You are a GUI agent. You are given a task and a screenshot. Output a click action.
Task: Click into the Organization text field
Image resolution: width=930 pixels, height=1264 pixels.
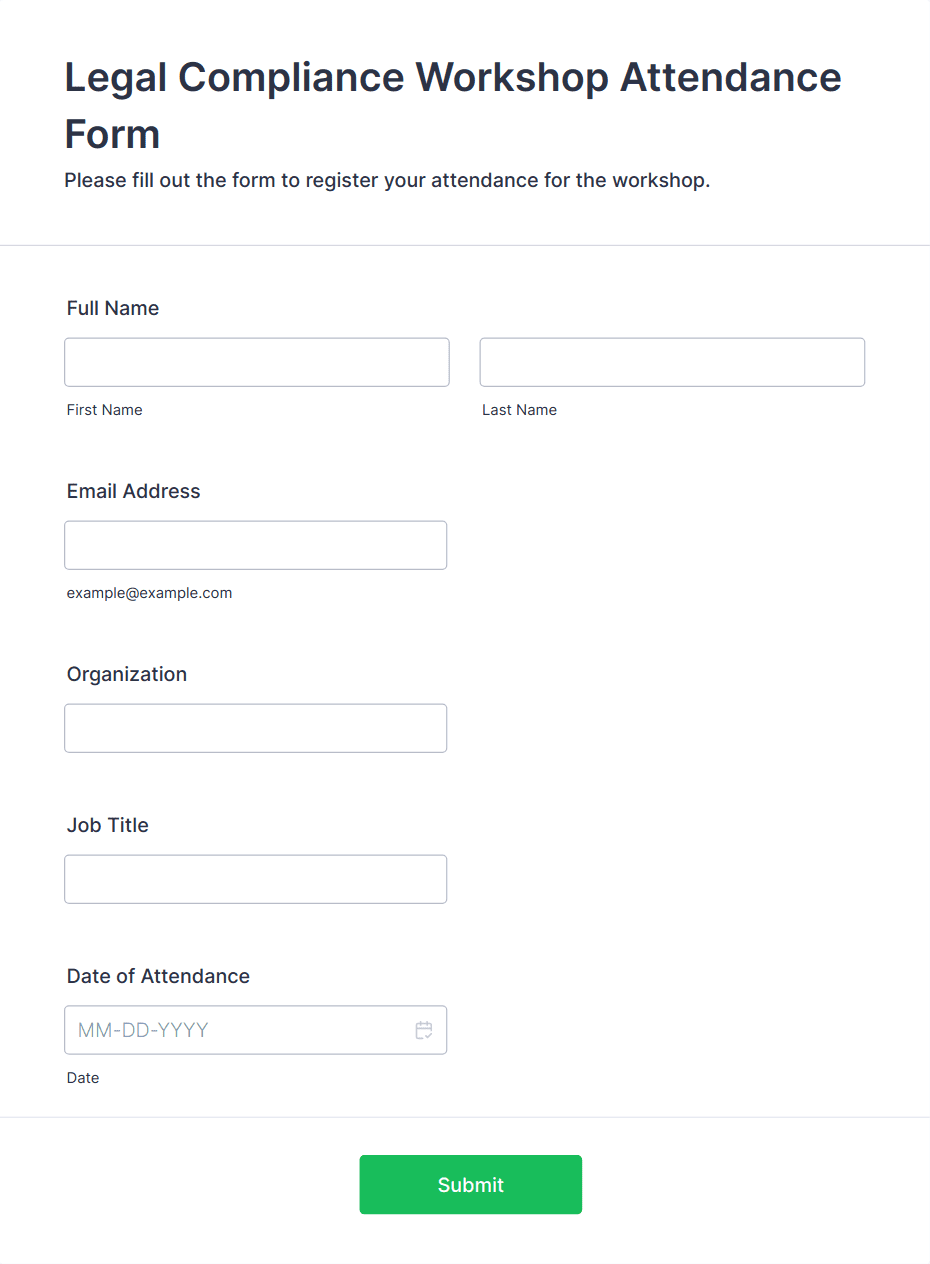(255, 728)
